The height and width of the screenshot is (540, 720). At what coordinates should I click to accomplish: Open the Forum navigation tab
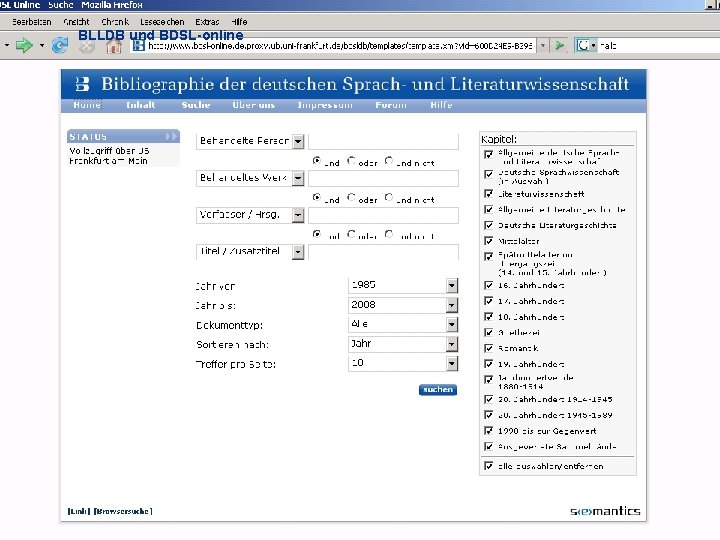point(391,105)
